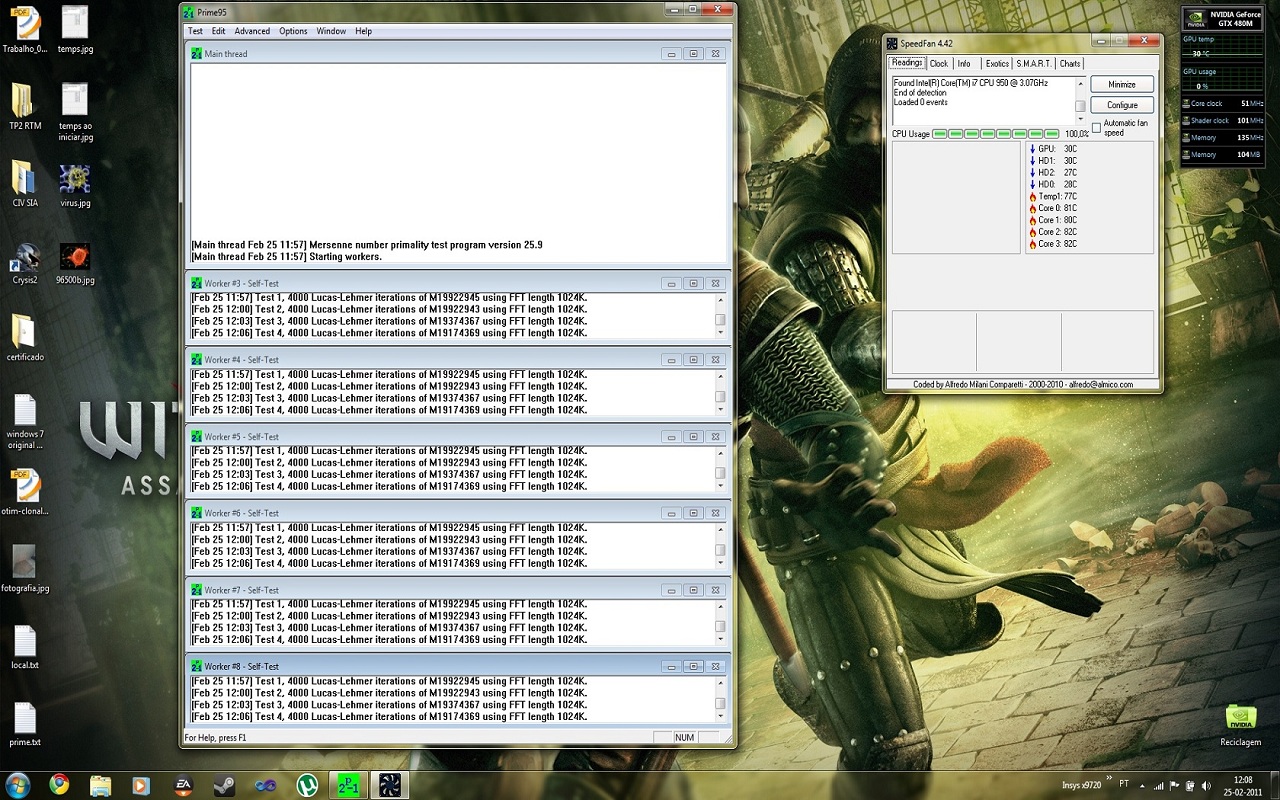Switch to the Charts tab
1280x800 pixels.
click(x=1070, y=64)
